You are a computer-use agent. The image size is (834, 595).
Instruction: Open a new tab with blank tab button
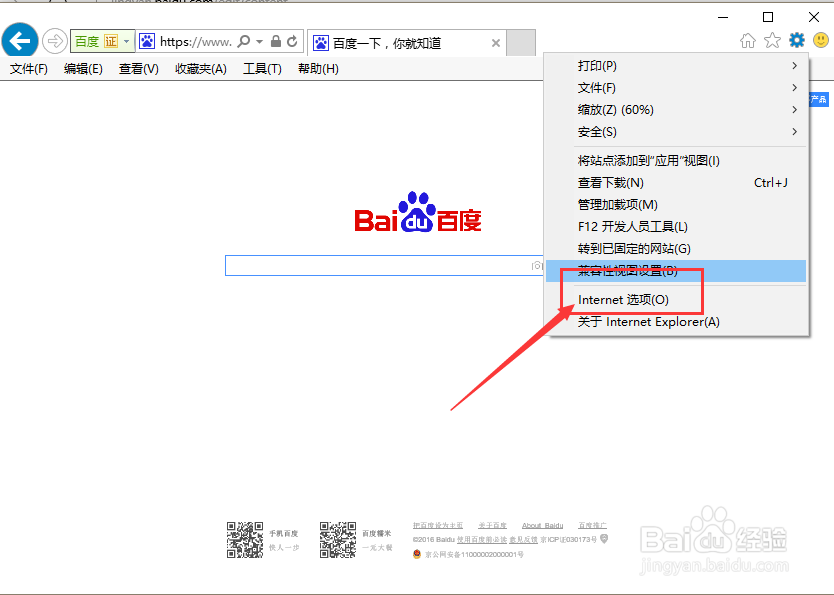521,43
